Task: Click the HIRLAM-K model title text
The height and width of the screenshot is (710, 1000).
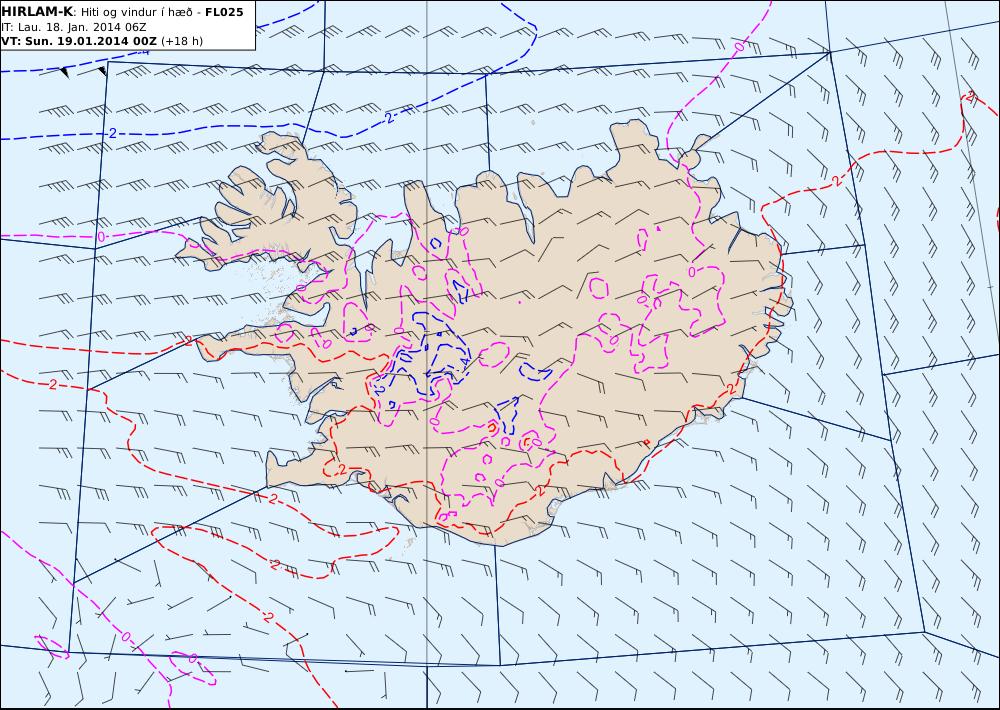Action: [36, 12]
